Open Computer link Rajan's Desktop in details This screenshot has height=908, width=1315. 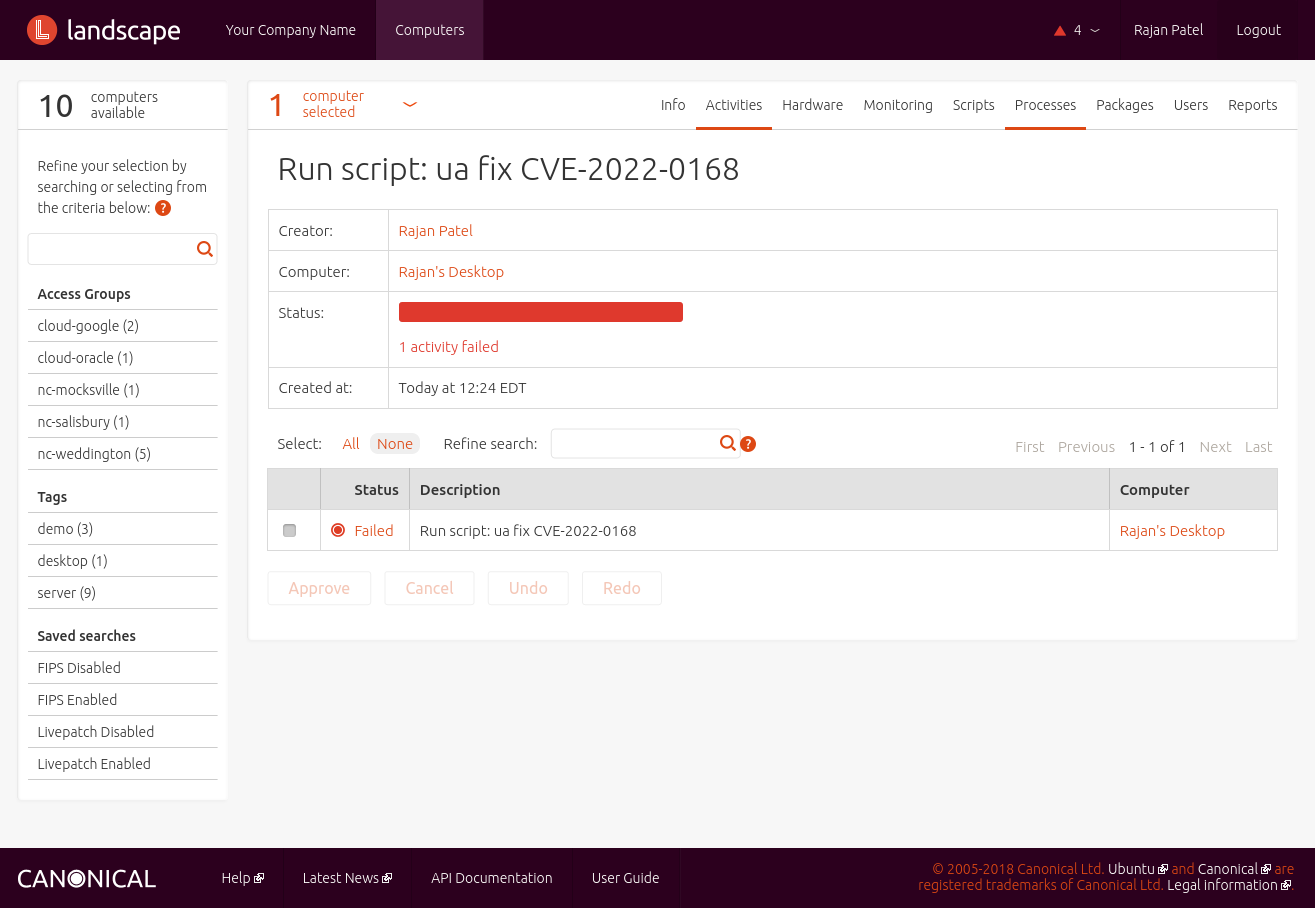pyautogui.click(x=451, y=272)
